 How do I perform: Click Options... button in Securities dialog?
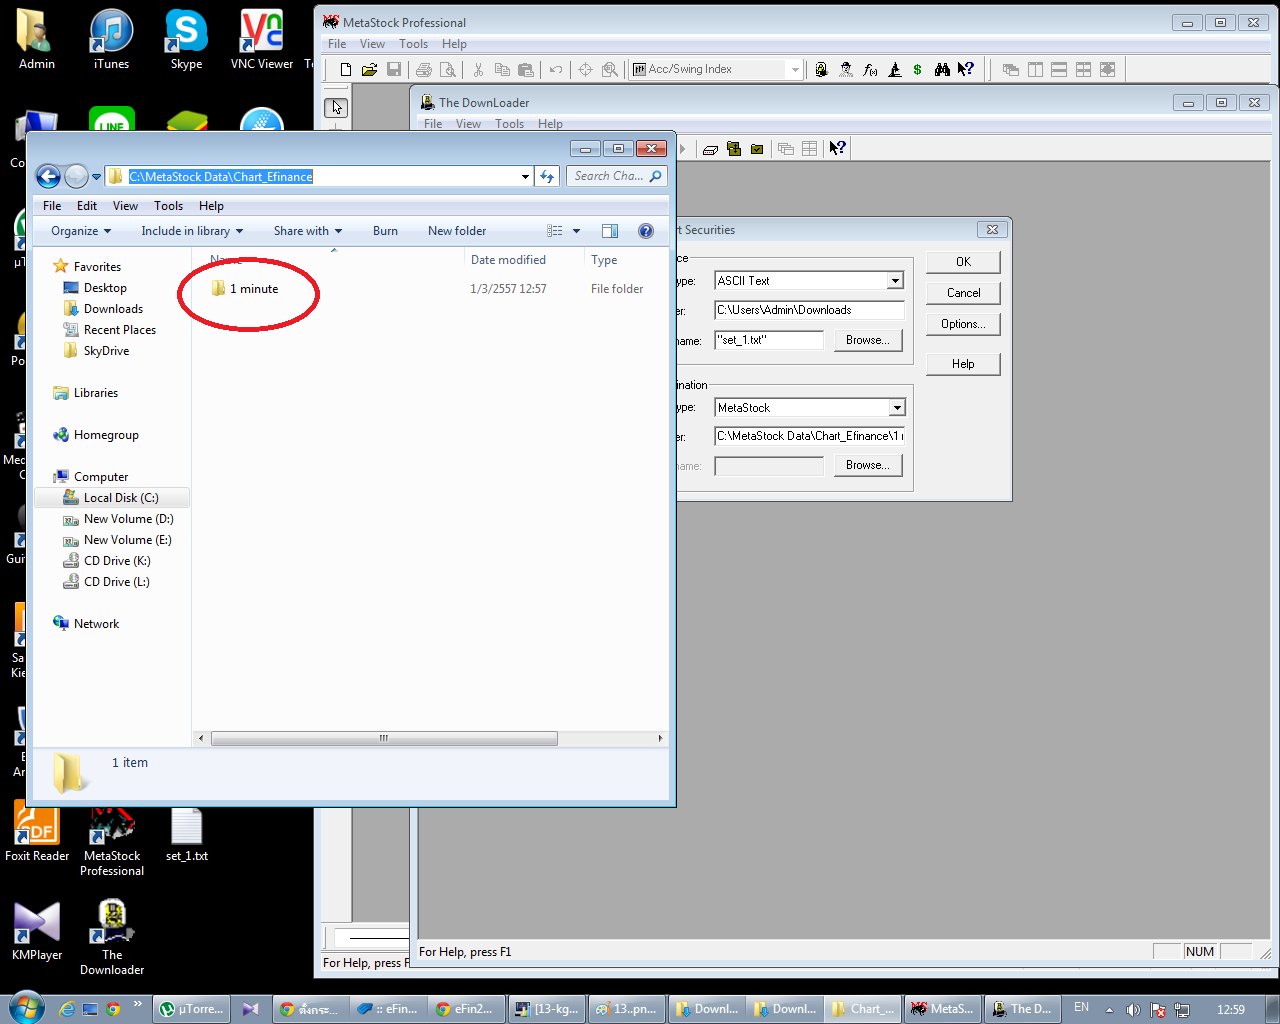click(x=963, y=324)
